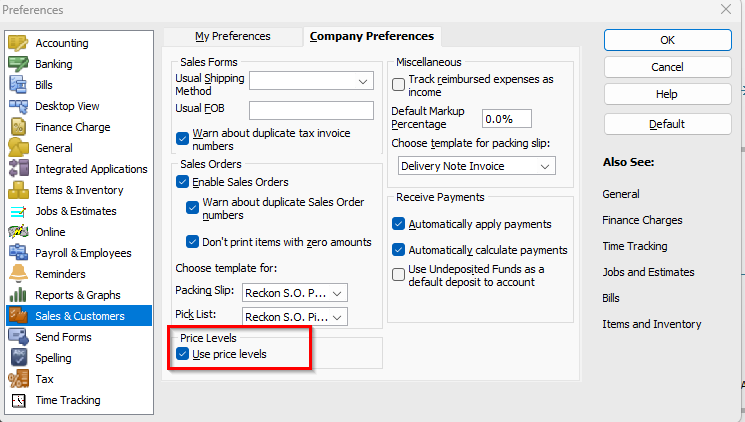
Task: Switch to the My Preferences tab
Action: tap(232, 37)
